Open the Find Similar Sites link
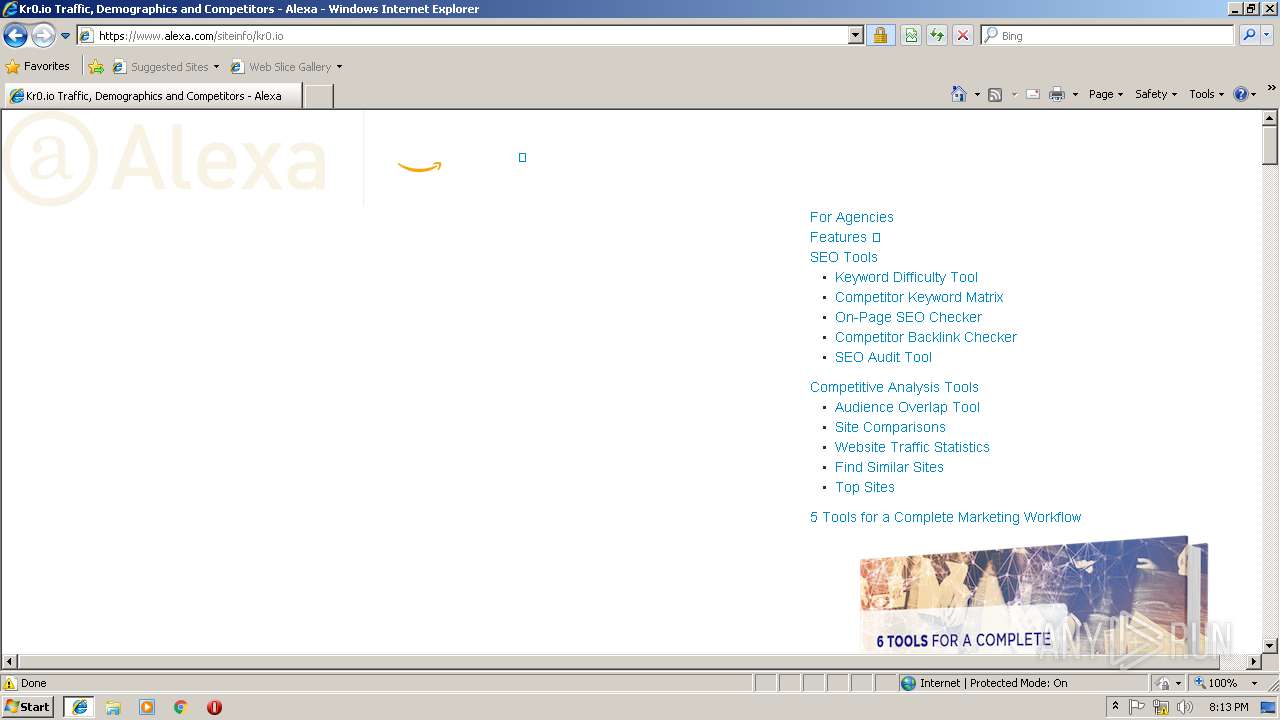1280x720 pixels. click(x=889, y=467)
